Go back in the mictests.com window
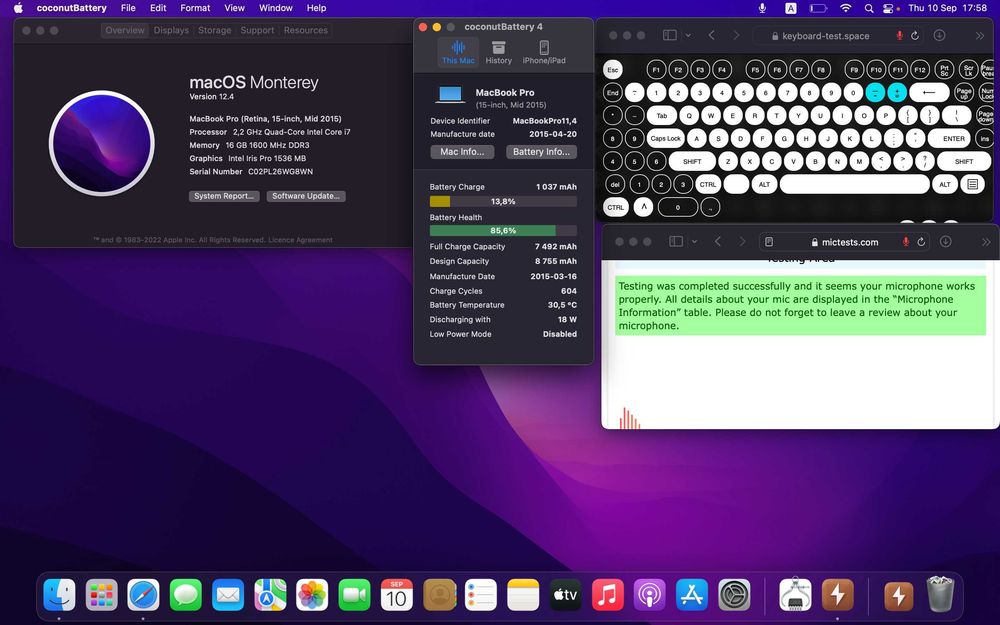The image size is (1000, 625). (718, 242)
